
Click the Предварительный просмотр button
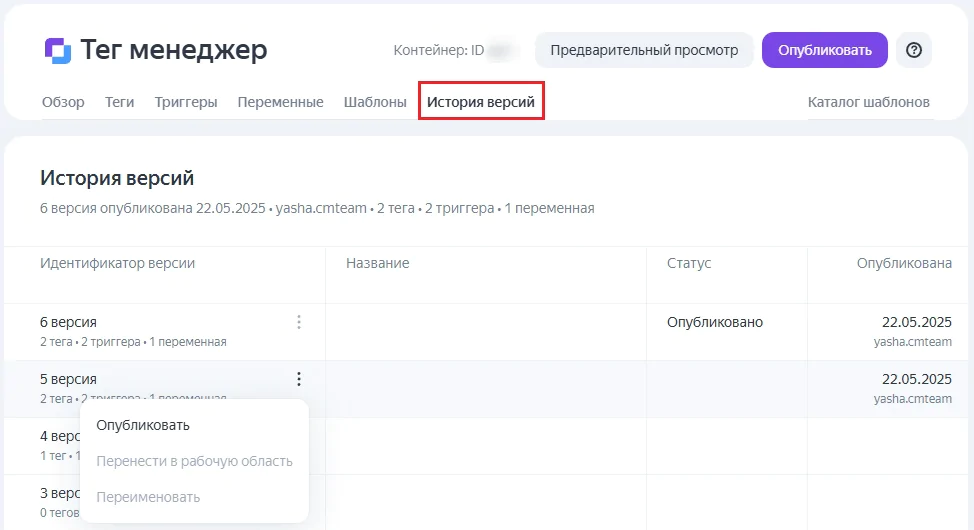644,50
